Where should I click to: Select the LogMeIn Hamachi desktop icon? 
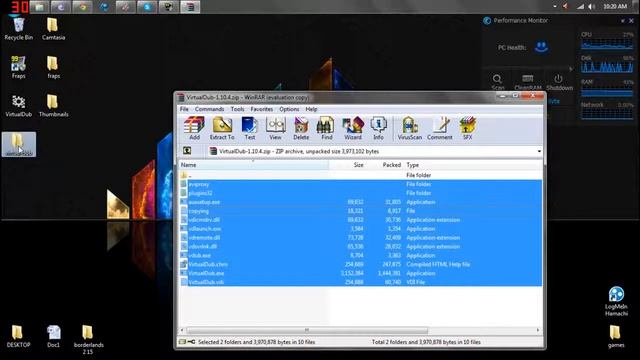tap(616, 301)
